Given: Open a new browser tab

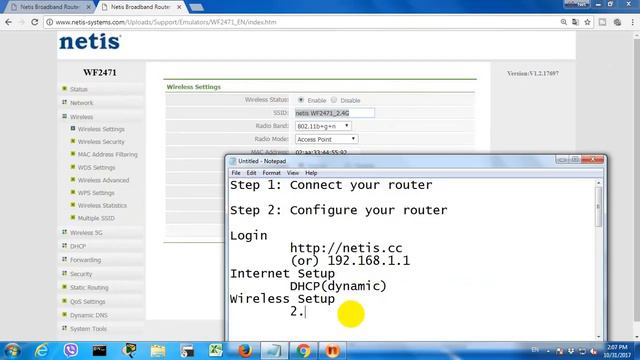Looking at the screenshot, I should [196, 7].
